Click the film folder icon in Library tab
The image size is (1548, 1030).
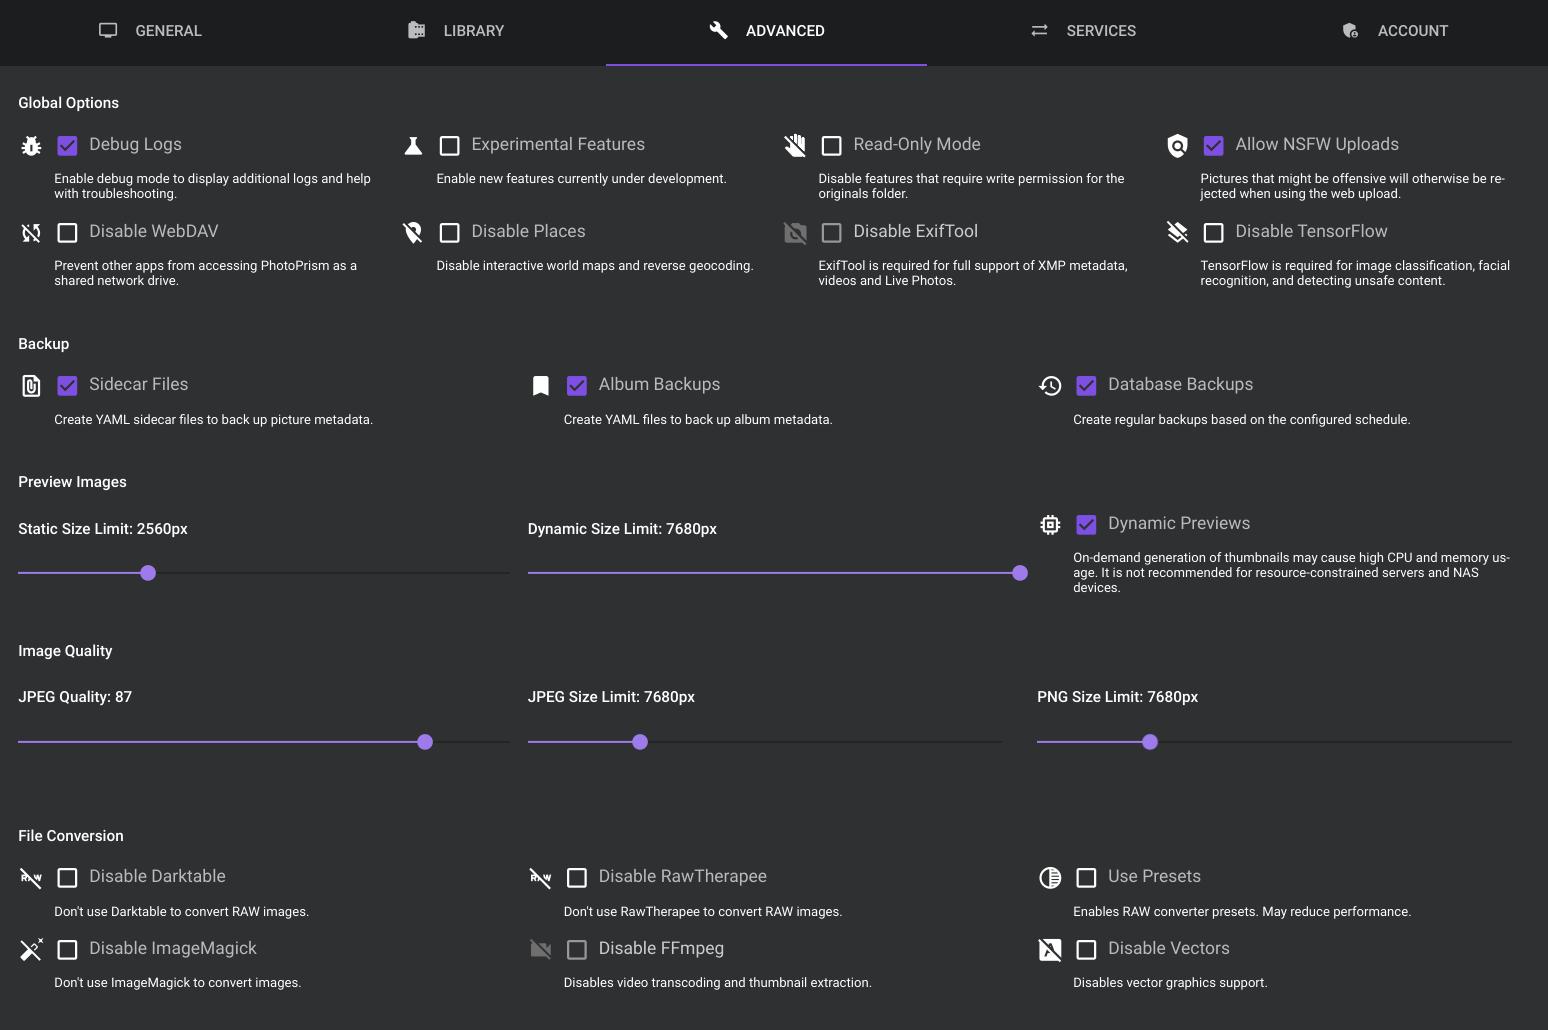click(x=416, y=31)
